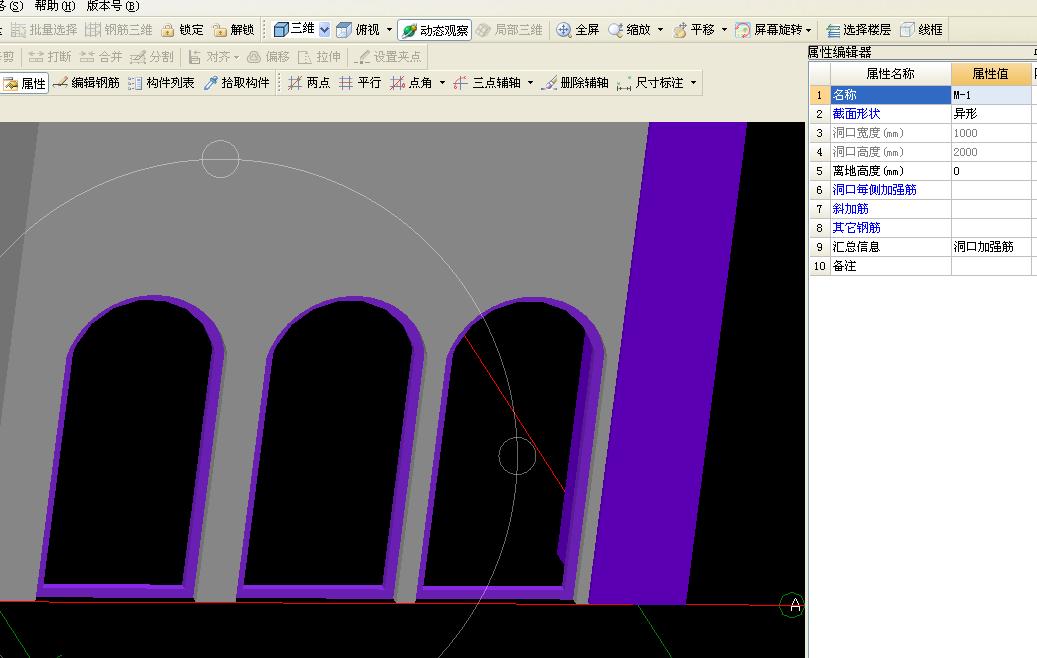Click the 截面形状 property link
The height and width of the screenshot is (658, 1037).
pyautogui.click(x=856, y=114)
